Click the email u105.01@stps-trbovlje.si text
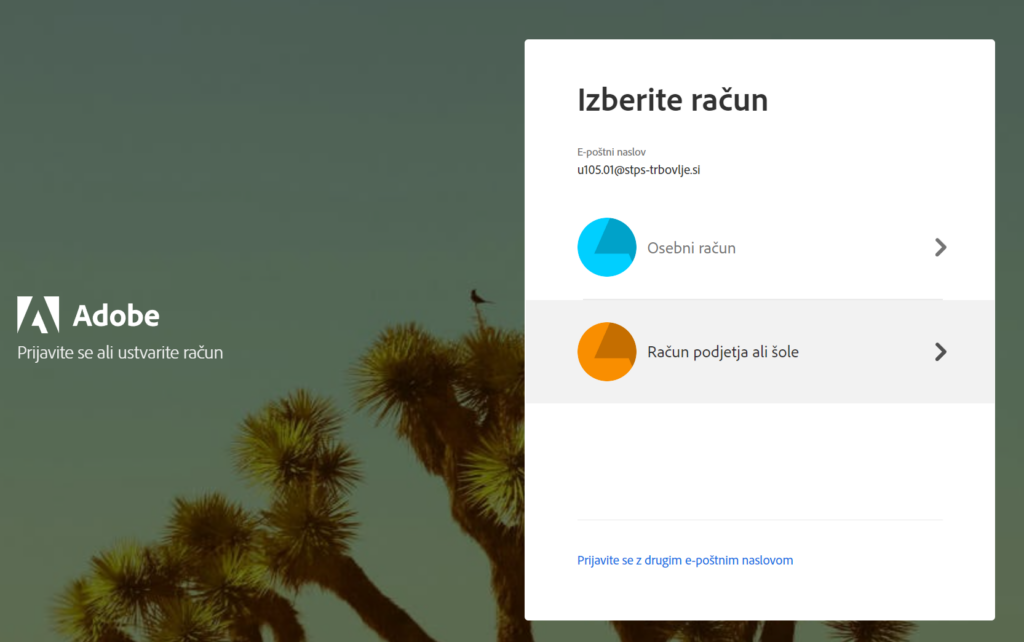Screen dimensions: 1024x642 (x=639, y=170)
